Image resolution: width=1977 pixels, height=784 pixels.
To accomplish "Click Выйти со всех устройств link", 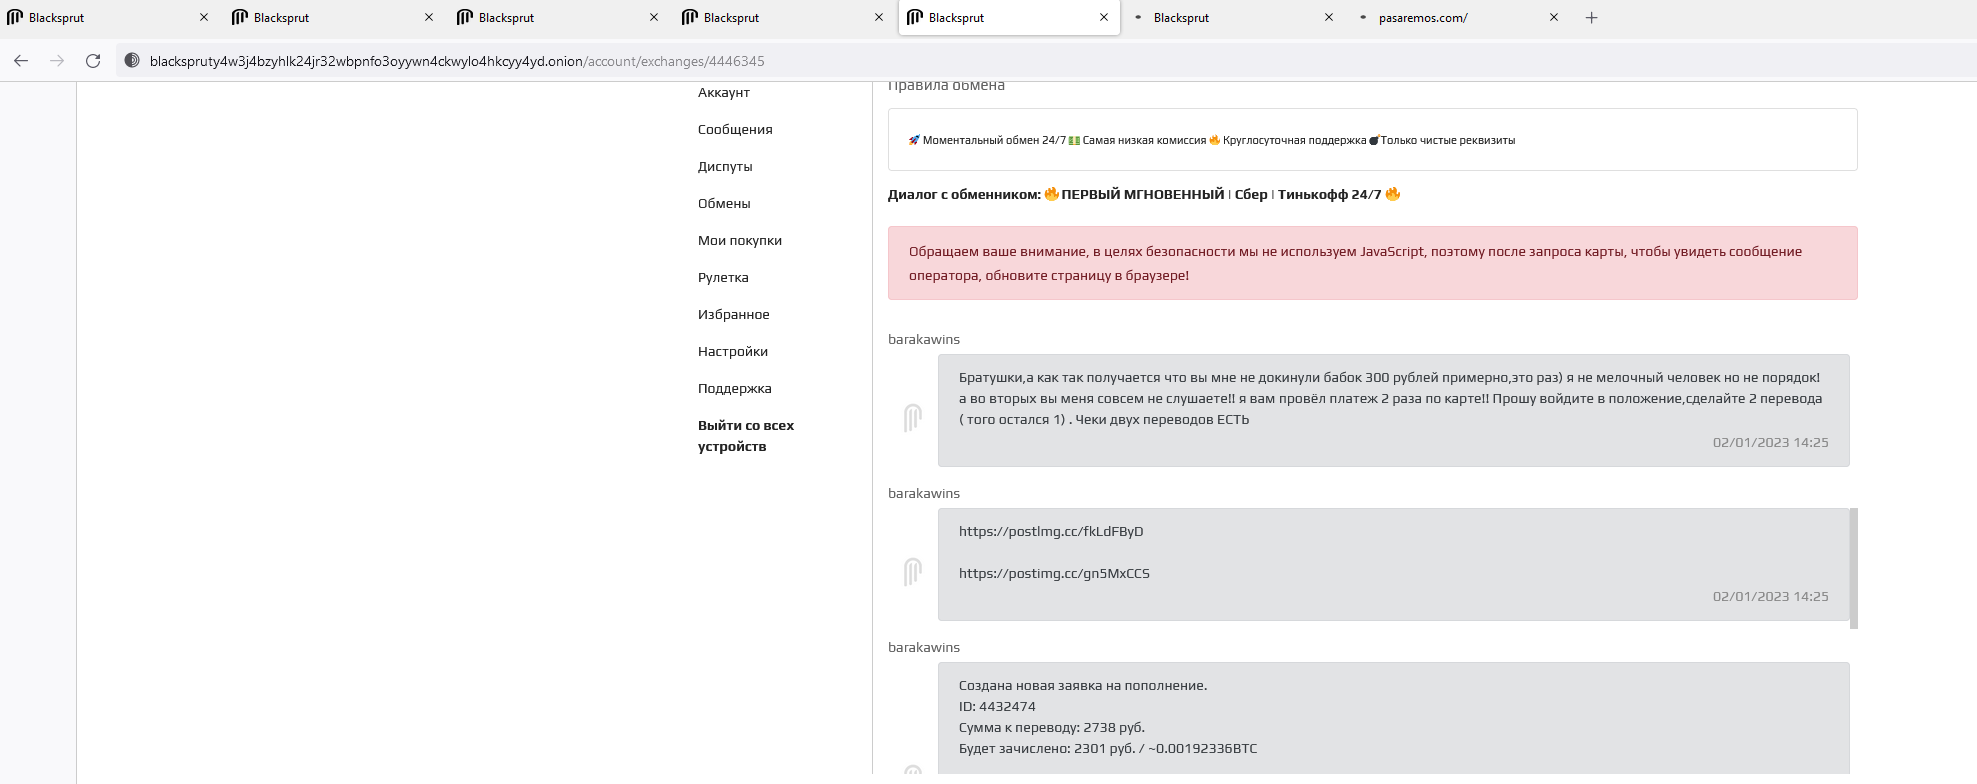I will pyautogui.click(x=746, y=436).
